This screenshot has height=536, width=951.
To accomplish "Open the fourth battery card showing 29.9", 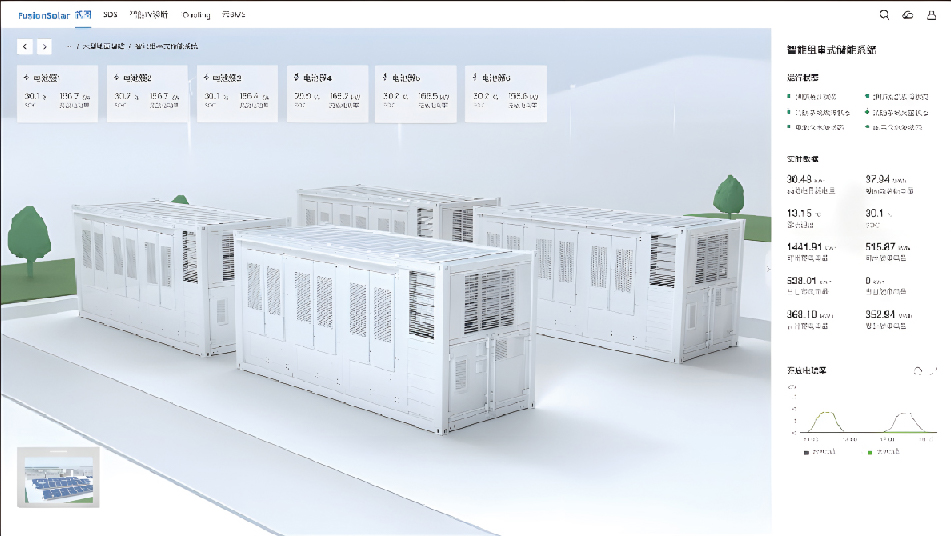I will 327,93.
